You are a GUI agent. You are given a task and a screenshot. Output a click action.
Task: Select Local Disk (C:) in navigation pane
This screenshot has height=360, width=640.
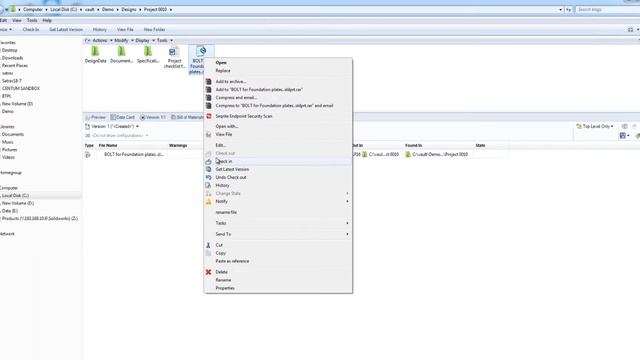coord(15,196)
